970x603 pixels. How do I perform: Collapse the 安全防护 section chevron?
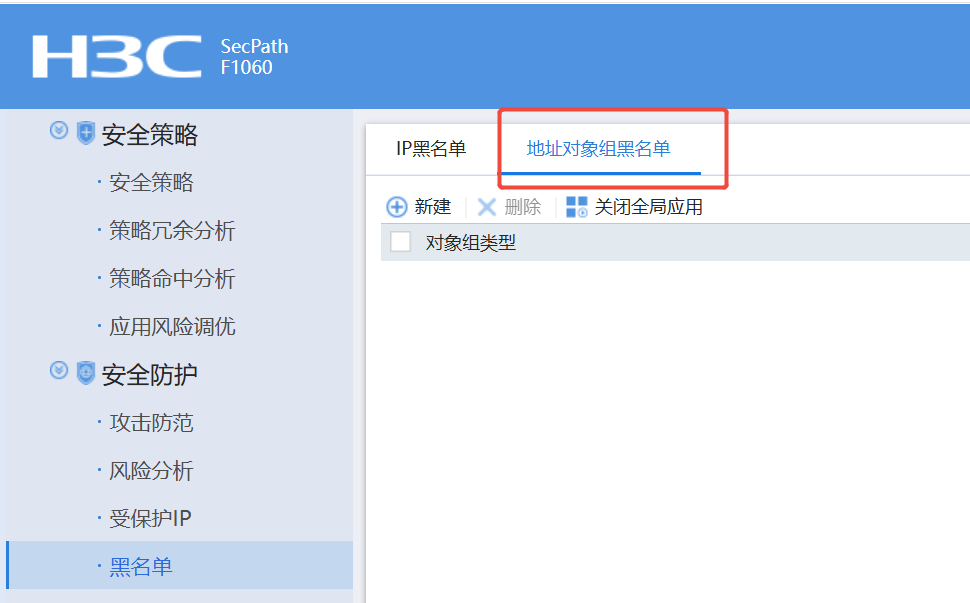click(59, 372)
